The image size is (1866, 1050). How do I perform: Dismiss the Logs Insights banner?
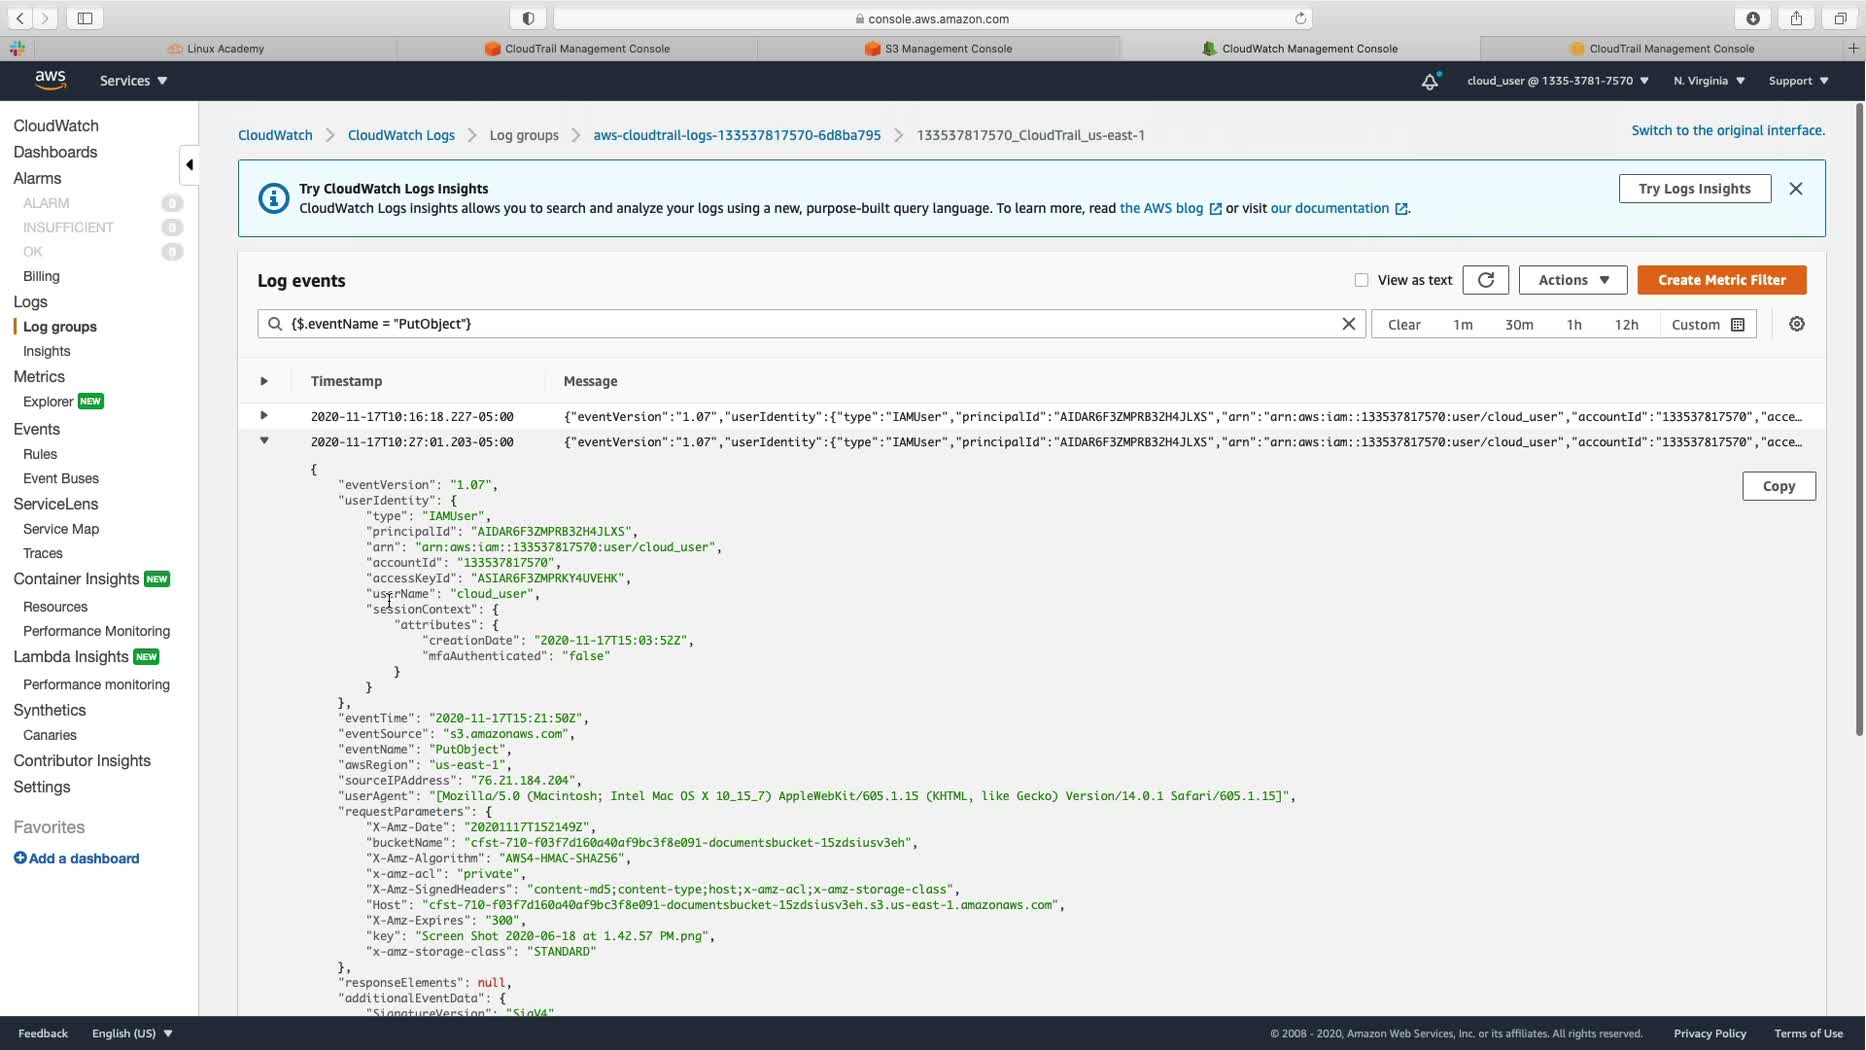coord(1796,189)
